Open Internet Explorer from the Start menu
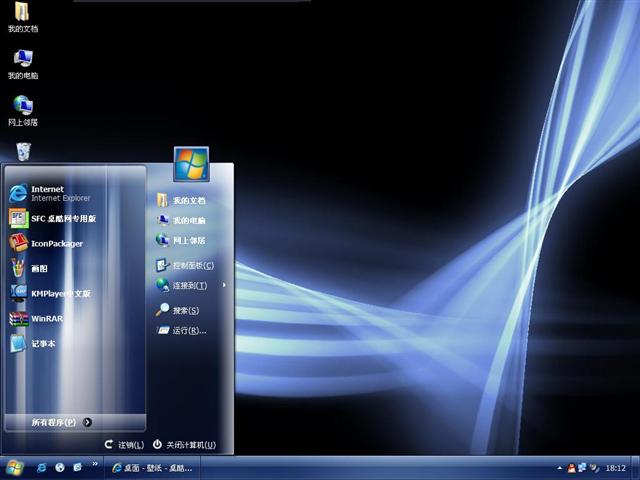 (x=76, y=193)
